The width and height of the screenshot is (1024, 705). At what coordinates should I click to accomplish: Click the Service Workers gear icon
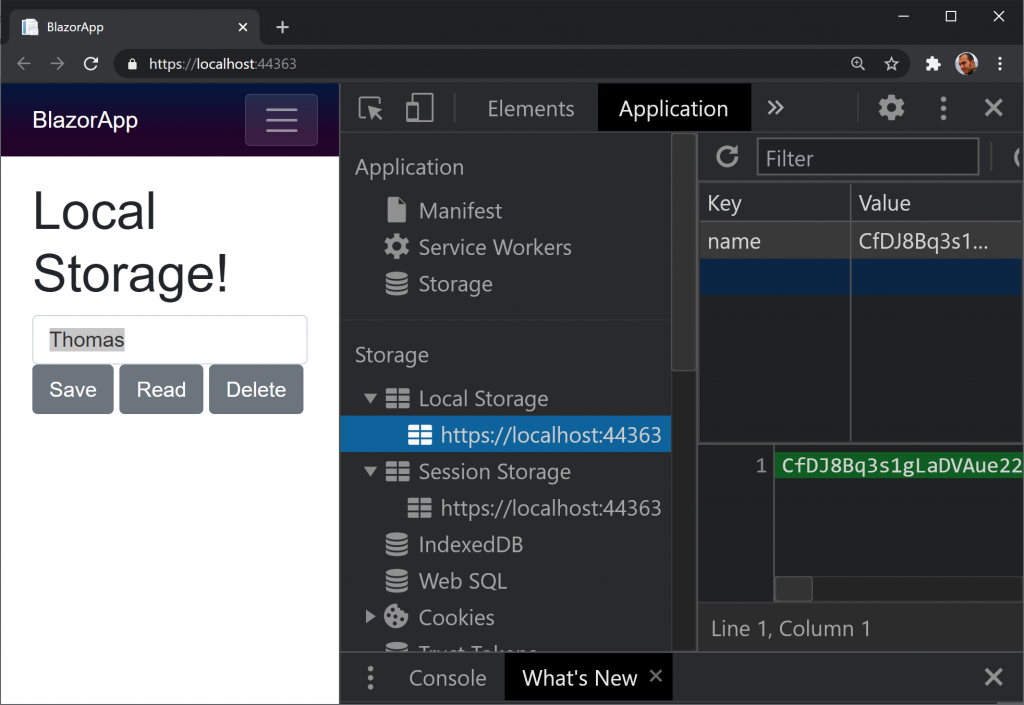click(396, 247)
